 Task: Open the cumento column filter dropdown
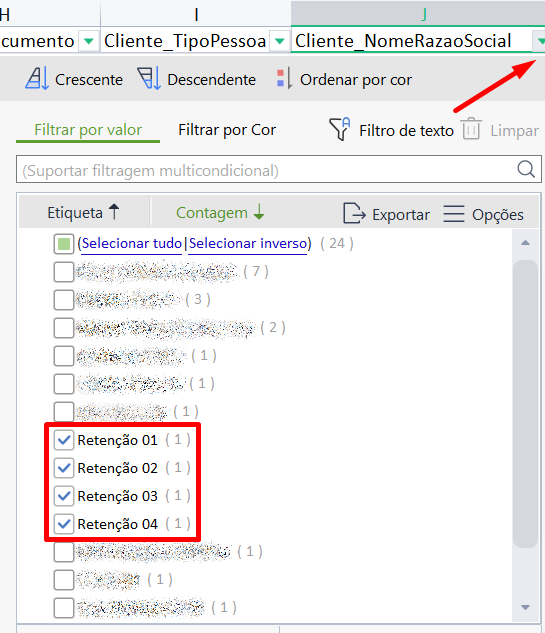tap(88, 41)
